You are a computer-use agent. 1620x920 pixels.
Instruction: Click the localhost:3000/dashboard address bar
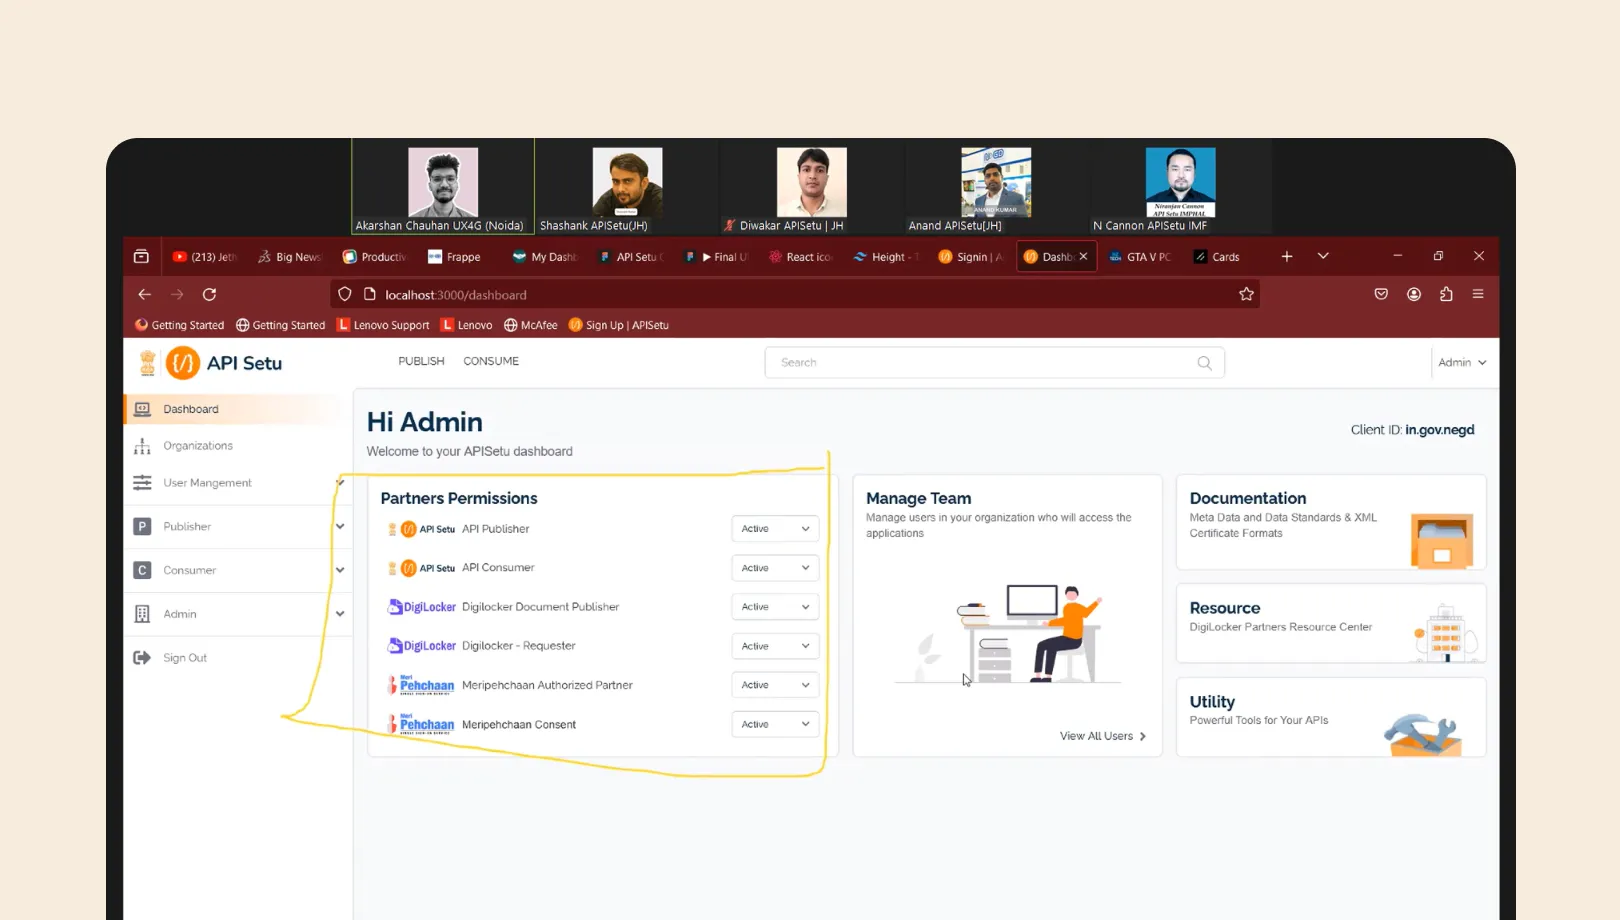point(795,294)
